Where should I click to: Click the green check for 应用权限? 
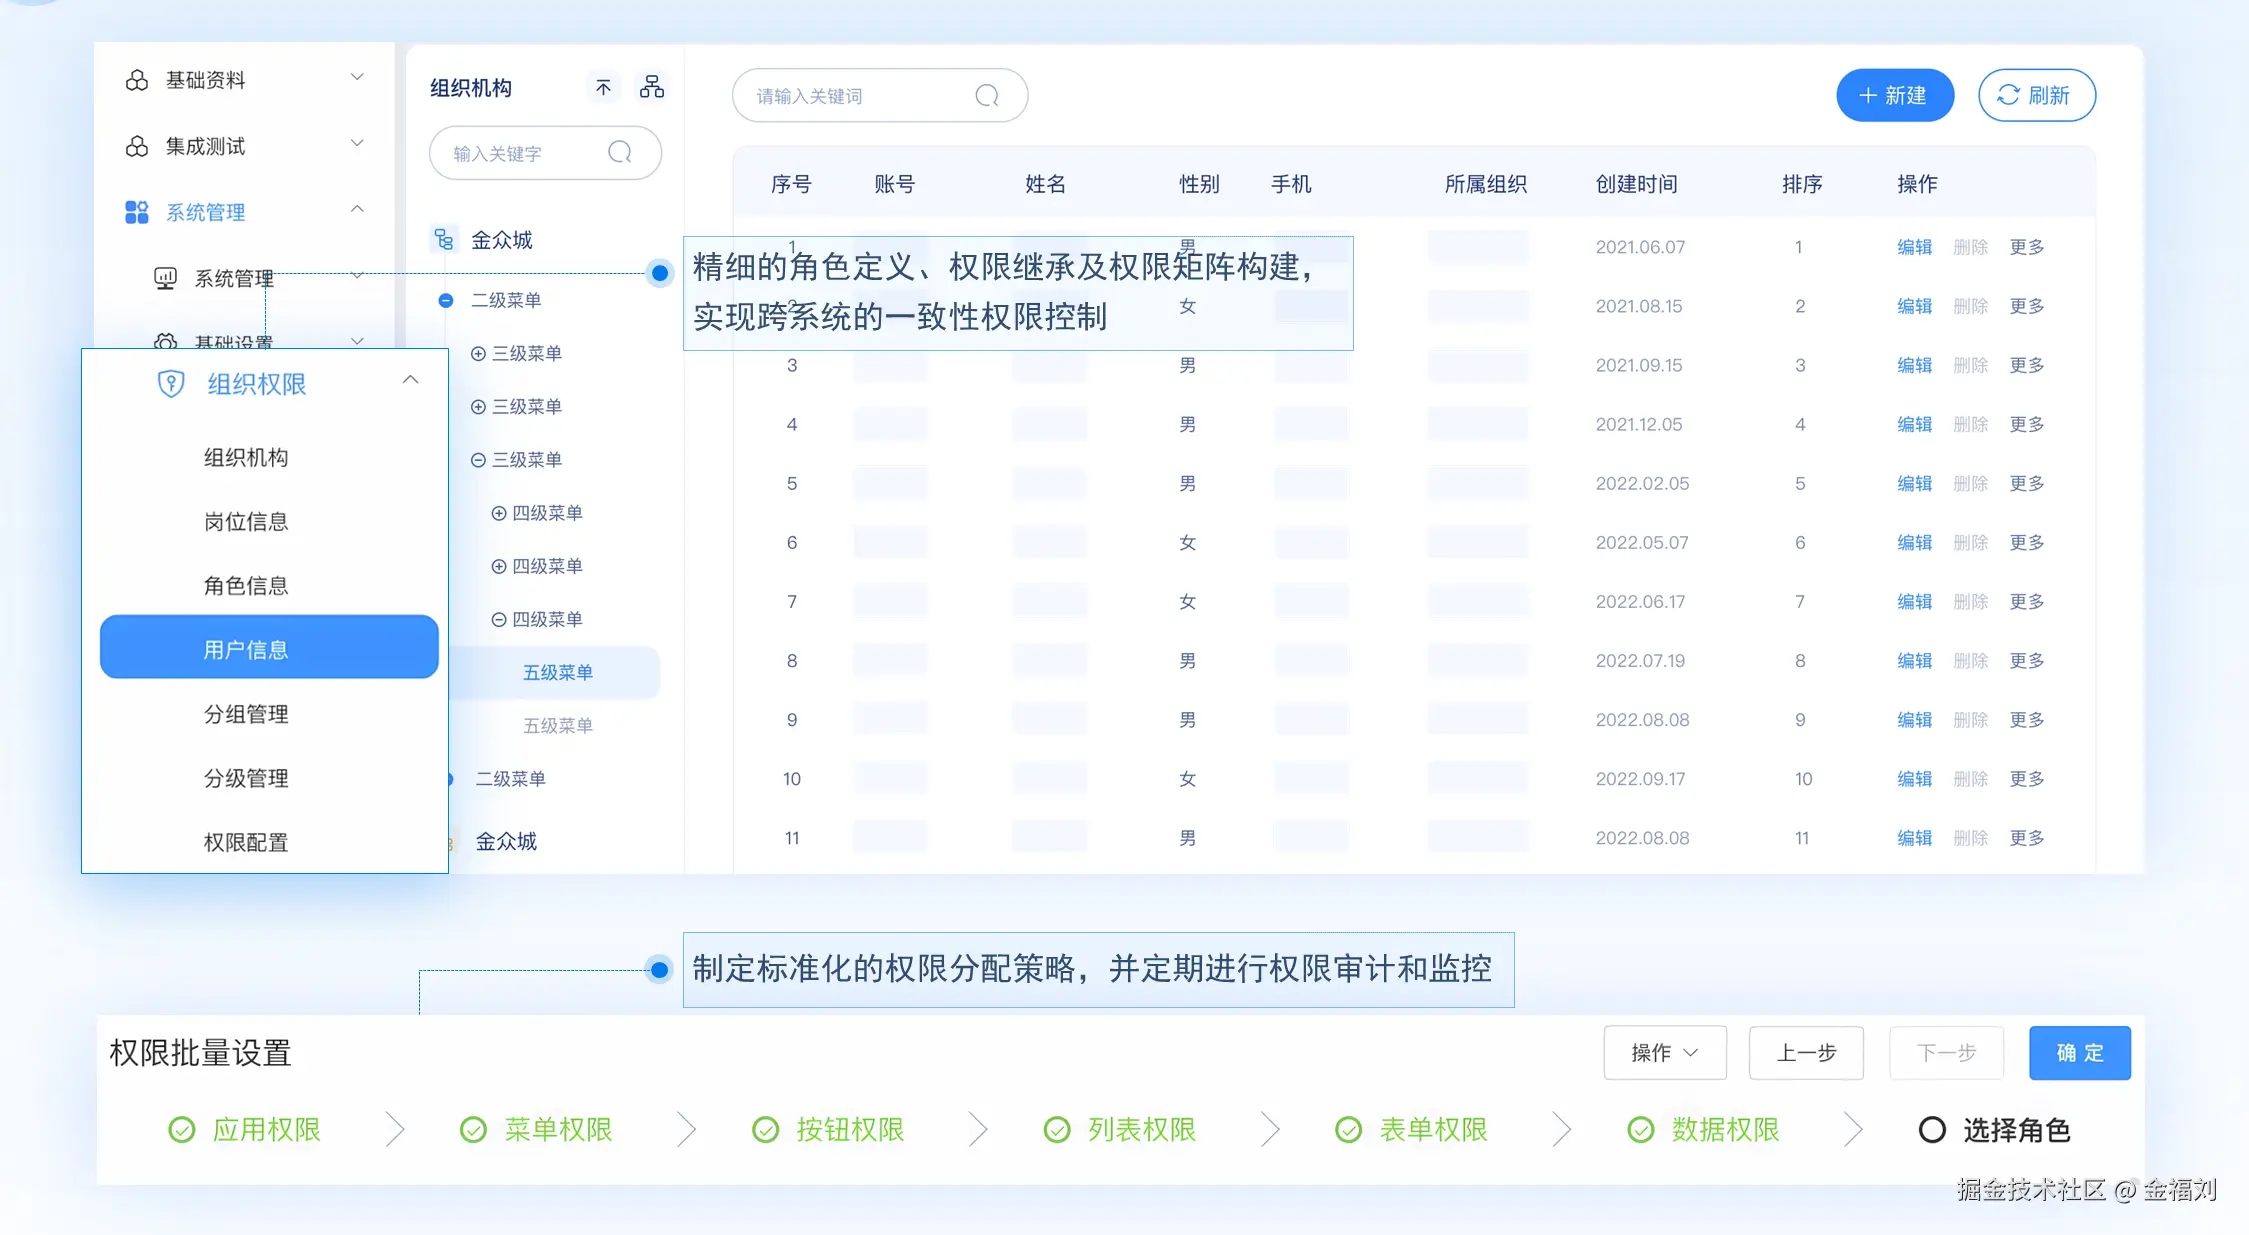[x=182, y=1130]
